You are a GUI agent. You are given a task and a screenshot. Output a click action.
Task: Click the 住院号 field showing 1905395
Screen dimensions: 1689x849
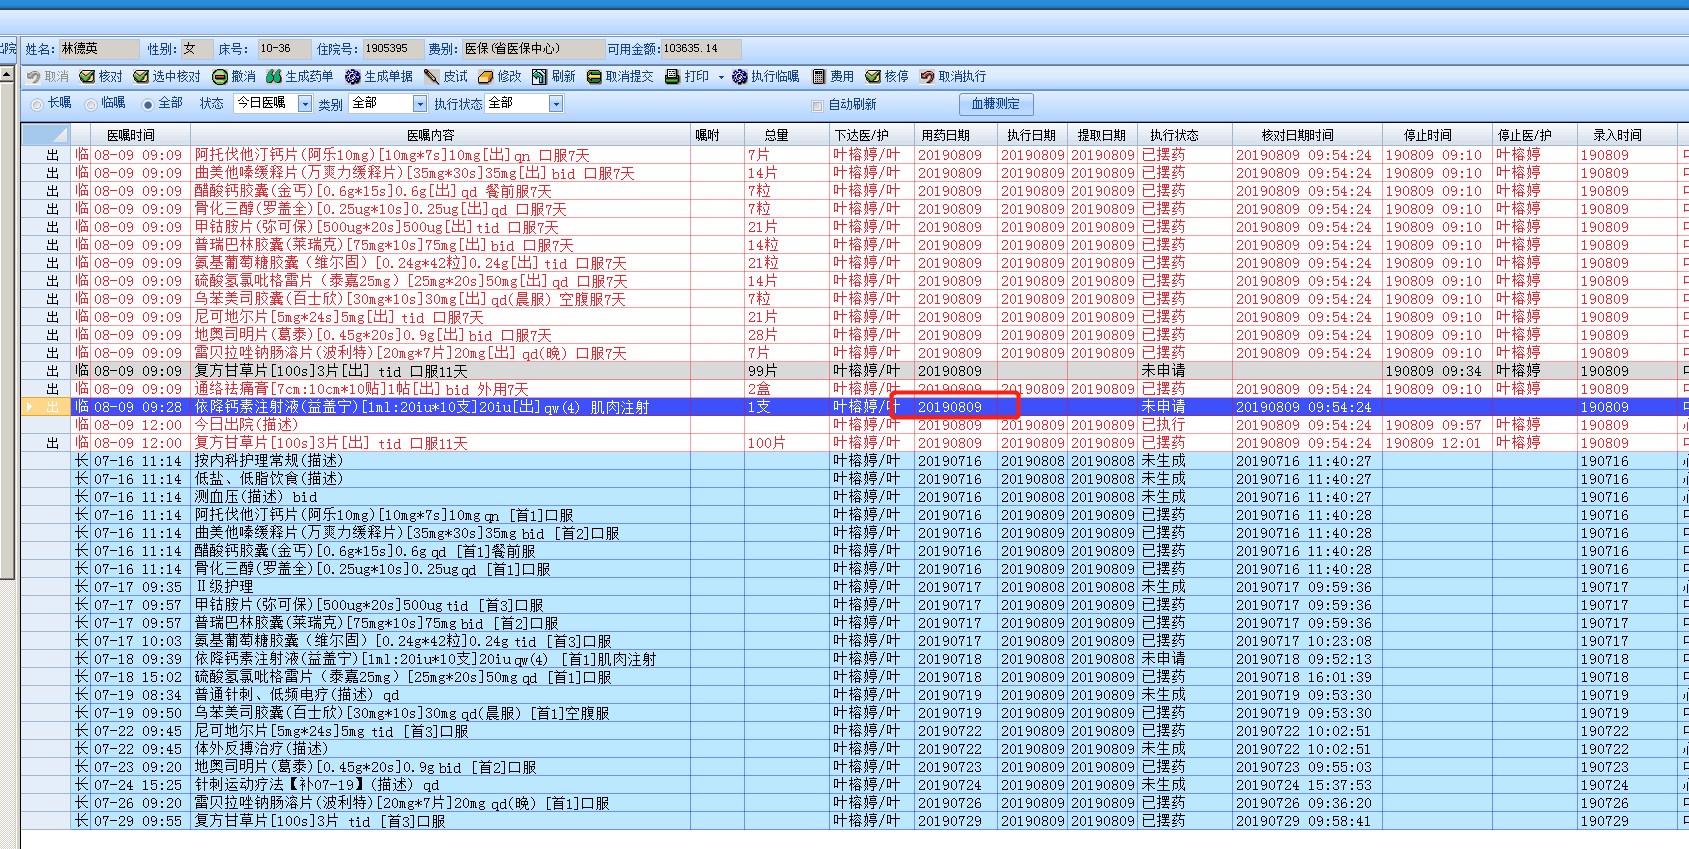pos(392,48)
